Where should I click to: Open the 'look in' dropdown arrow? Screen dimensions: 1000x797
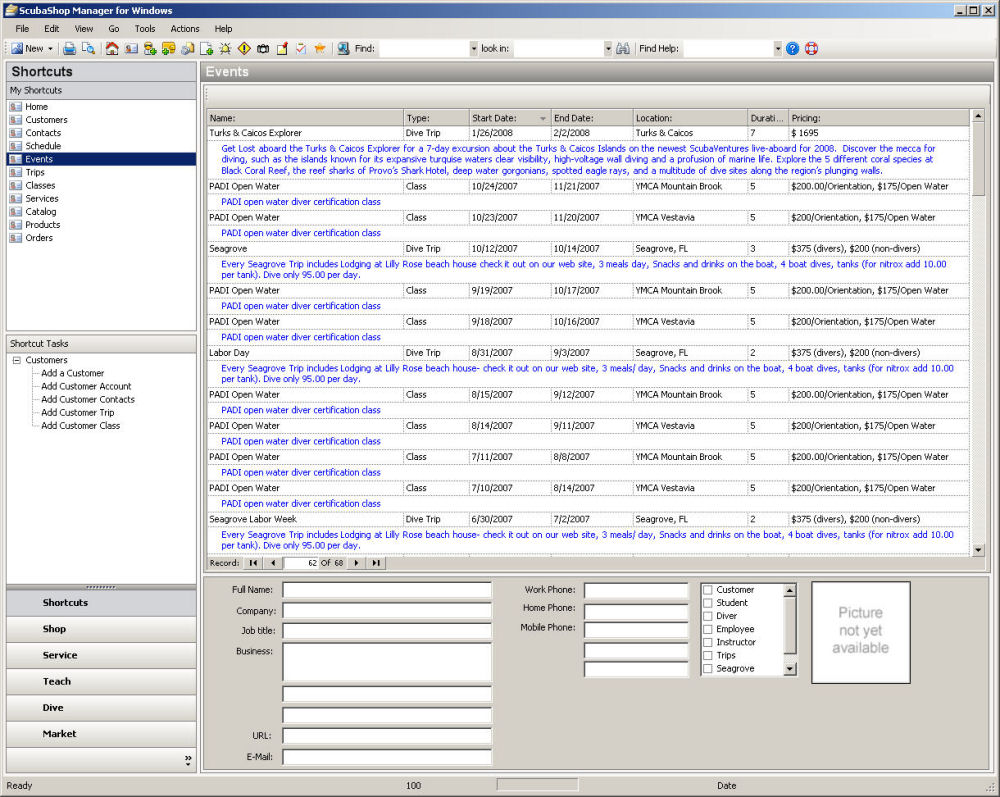pyautogui.click(x=608, y=48)
